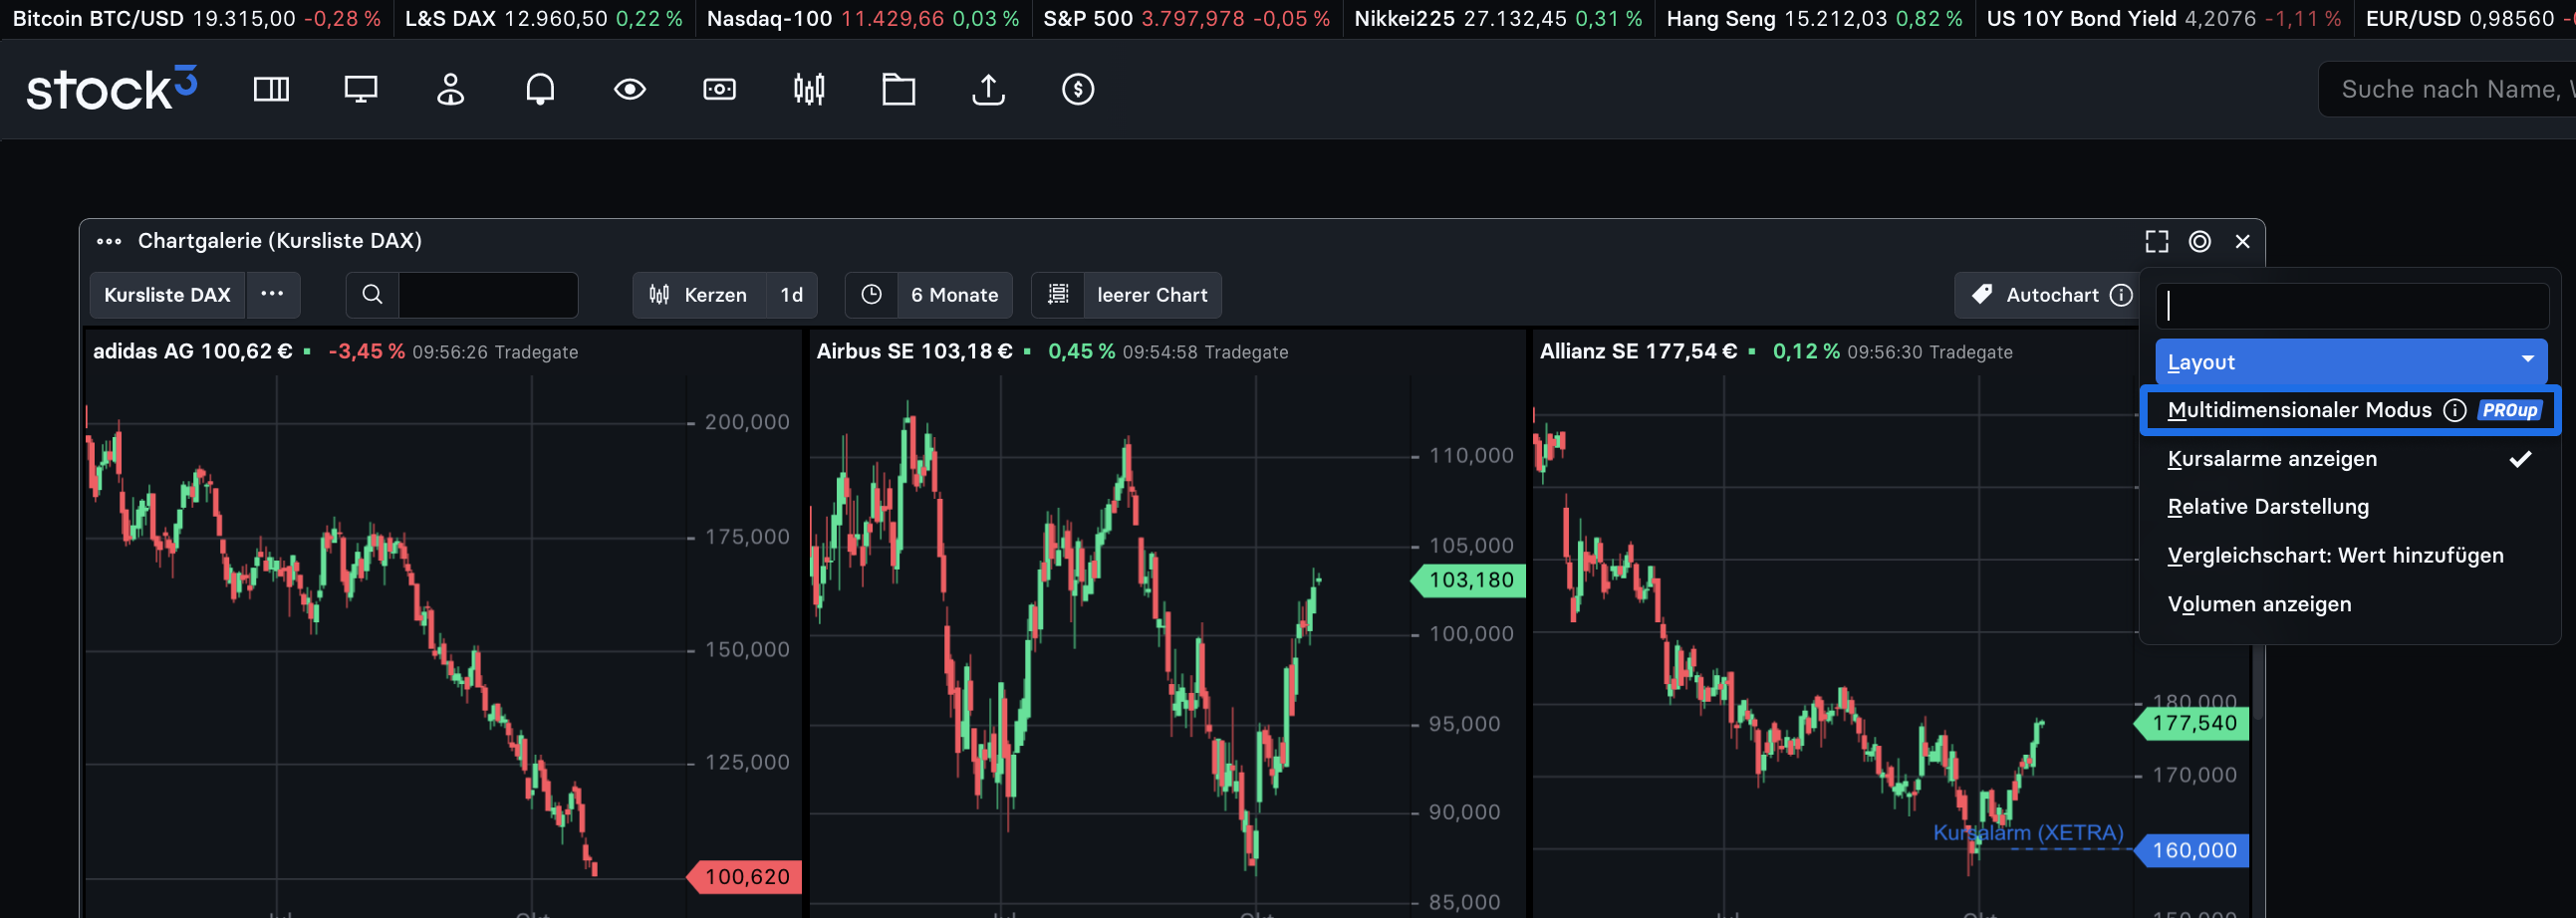Click the candlestick icon beside Kerzen
The image size is (2576, 918).
(659, 295)
